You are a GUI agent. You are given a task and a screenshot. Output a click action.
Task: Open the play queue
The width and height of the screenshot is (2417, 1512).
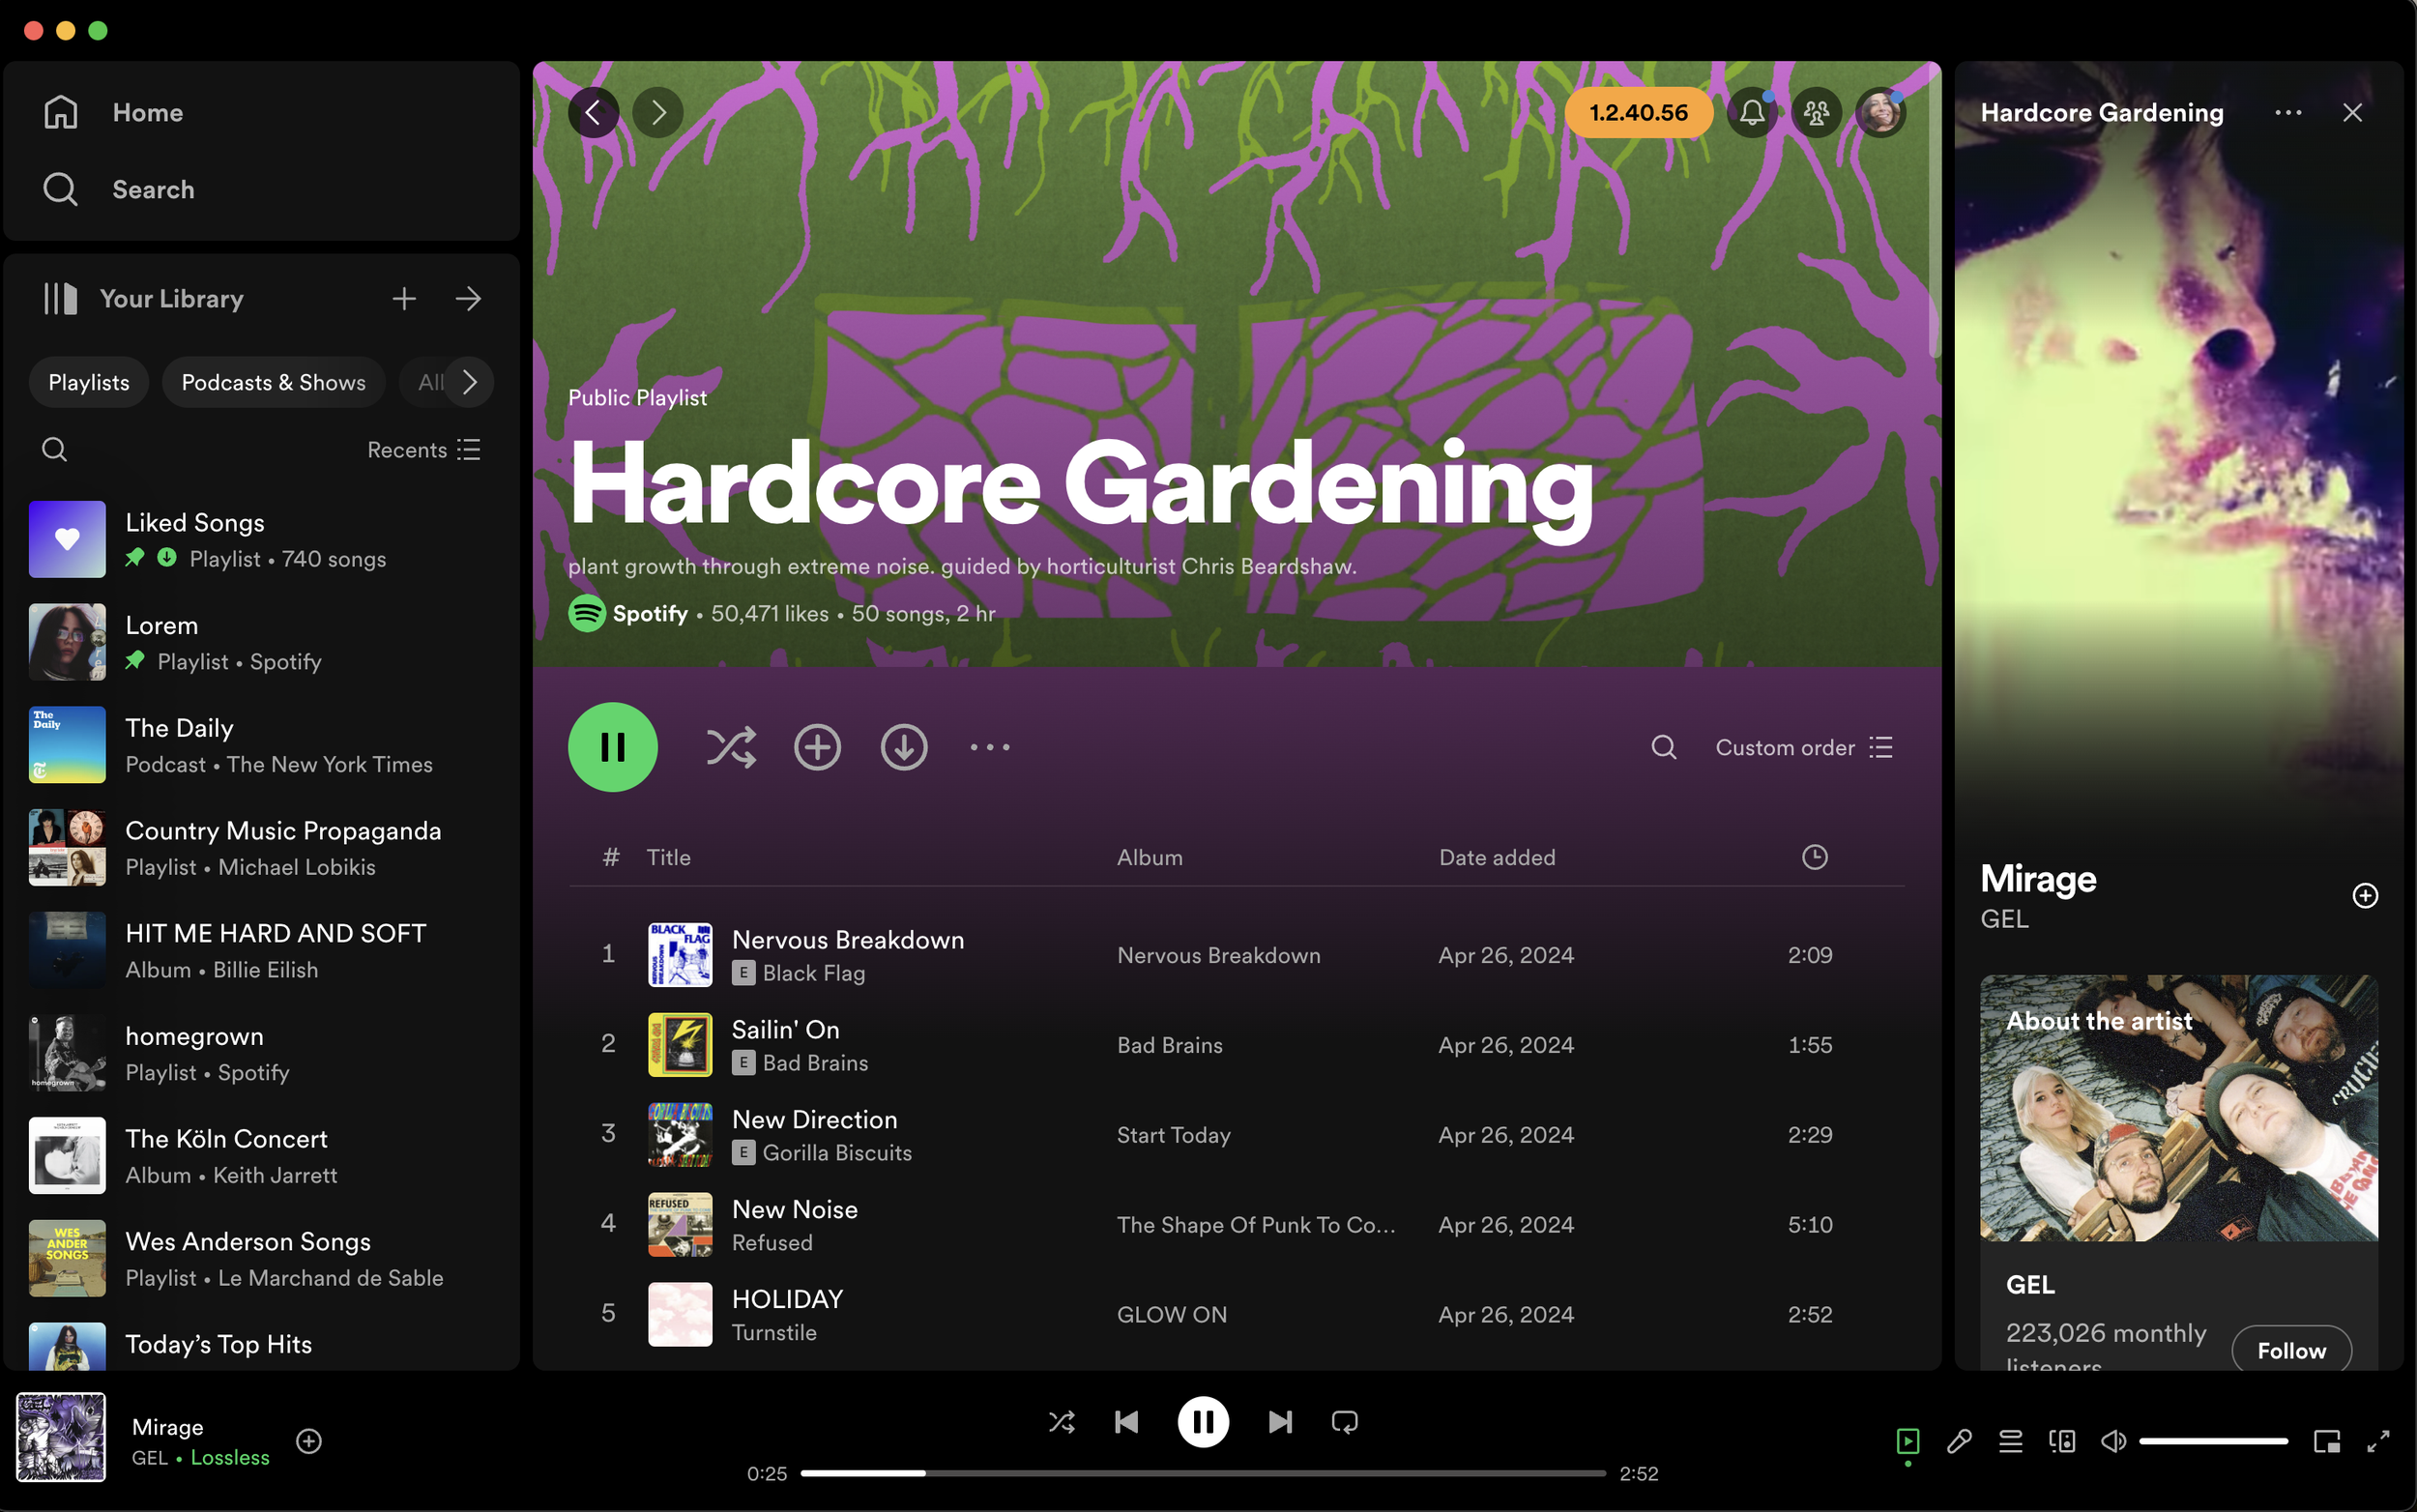click(2010, 1441)
